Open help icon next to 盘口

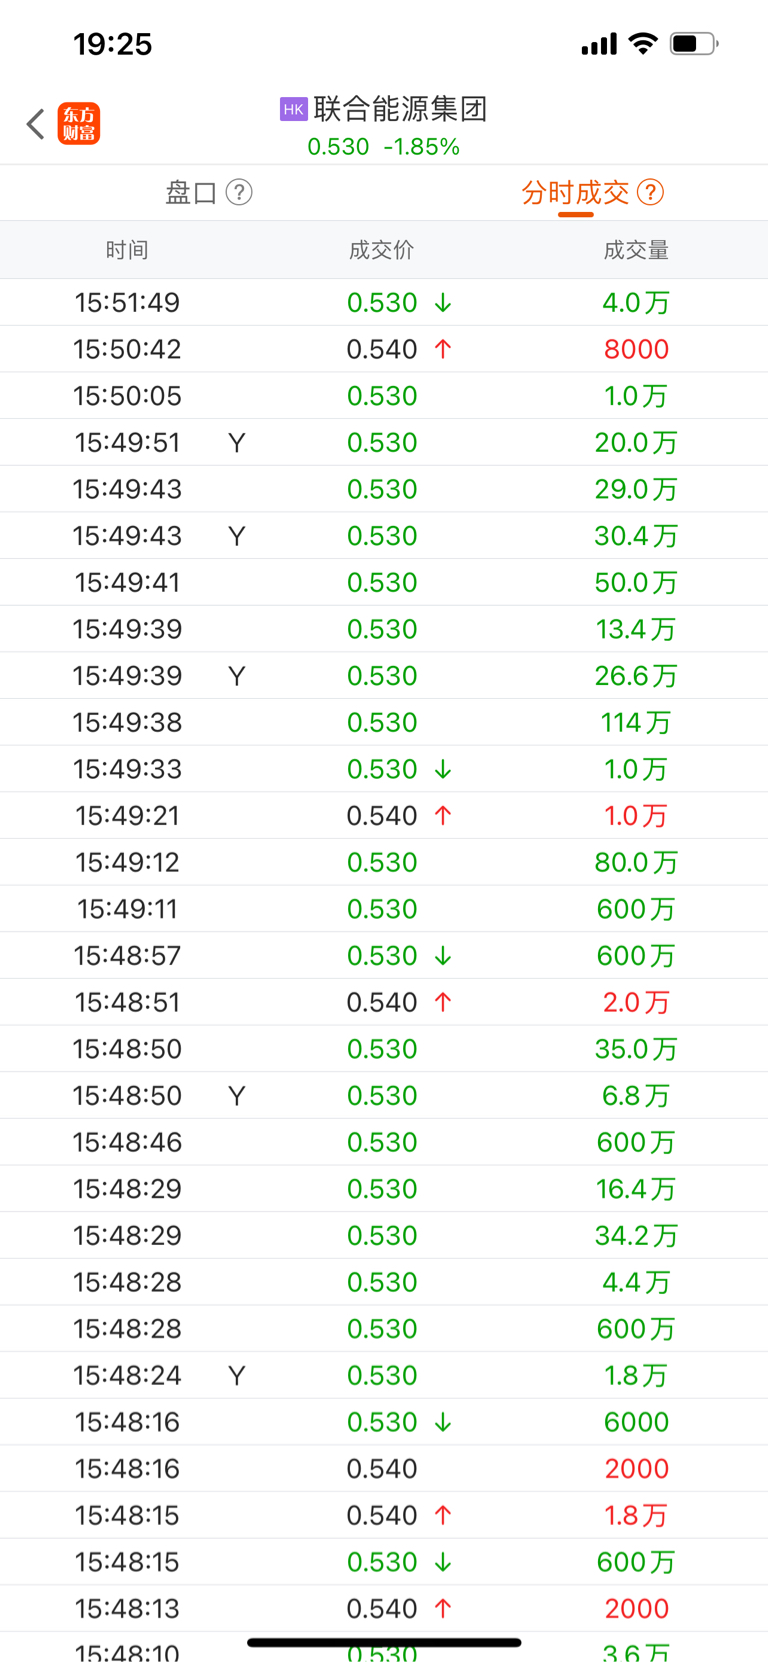coord(239,192)
